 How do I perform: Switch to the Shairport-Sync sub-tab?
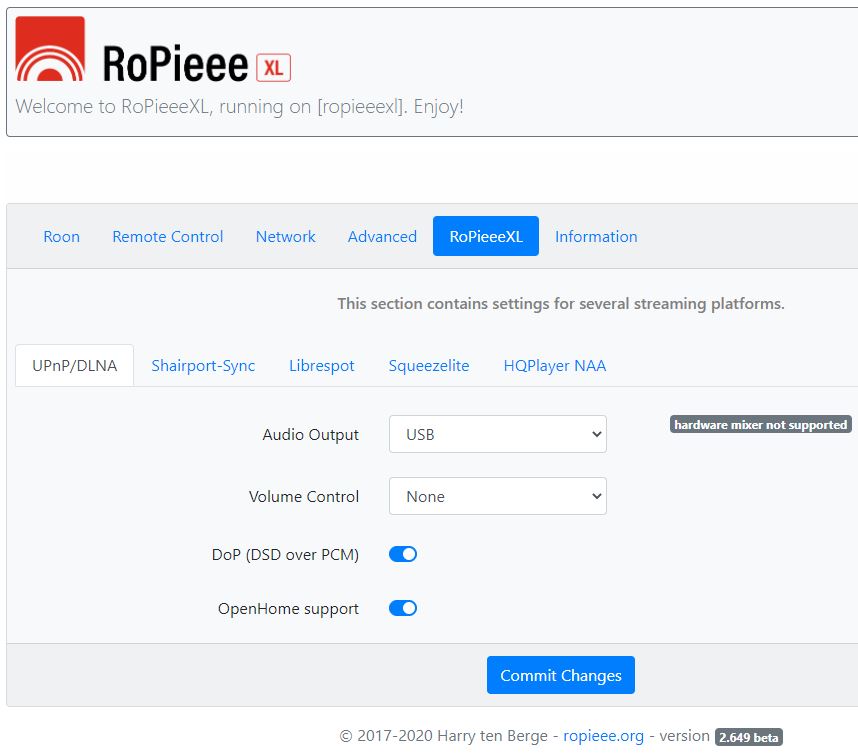tap(203, 365)
